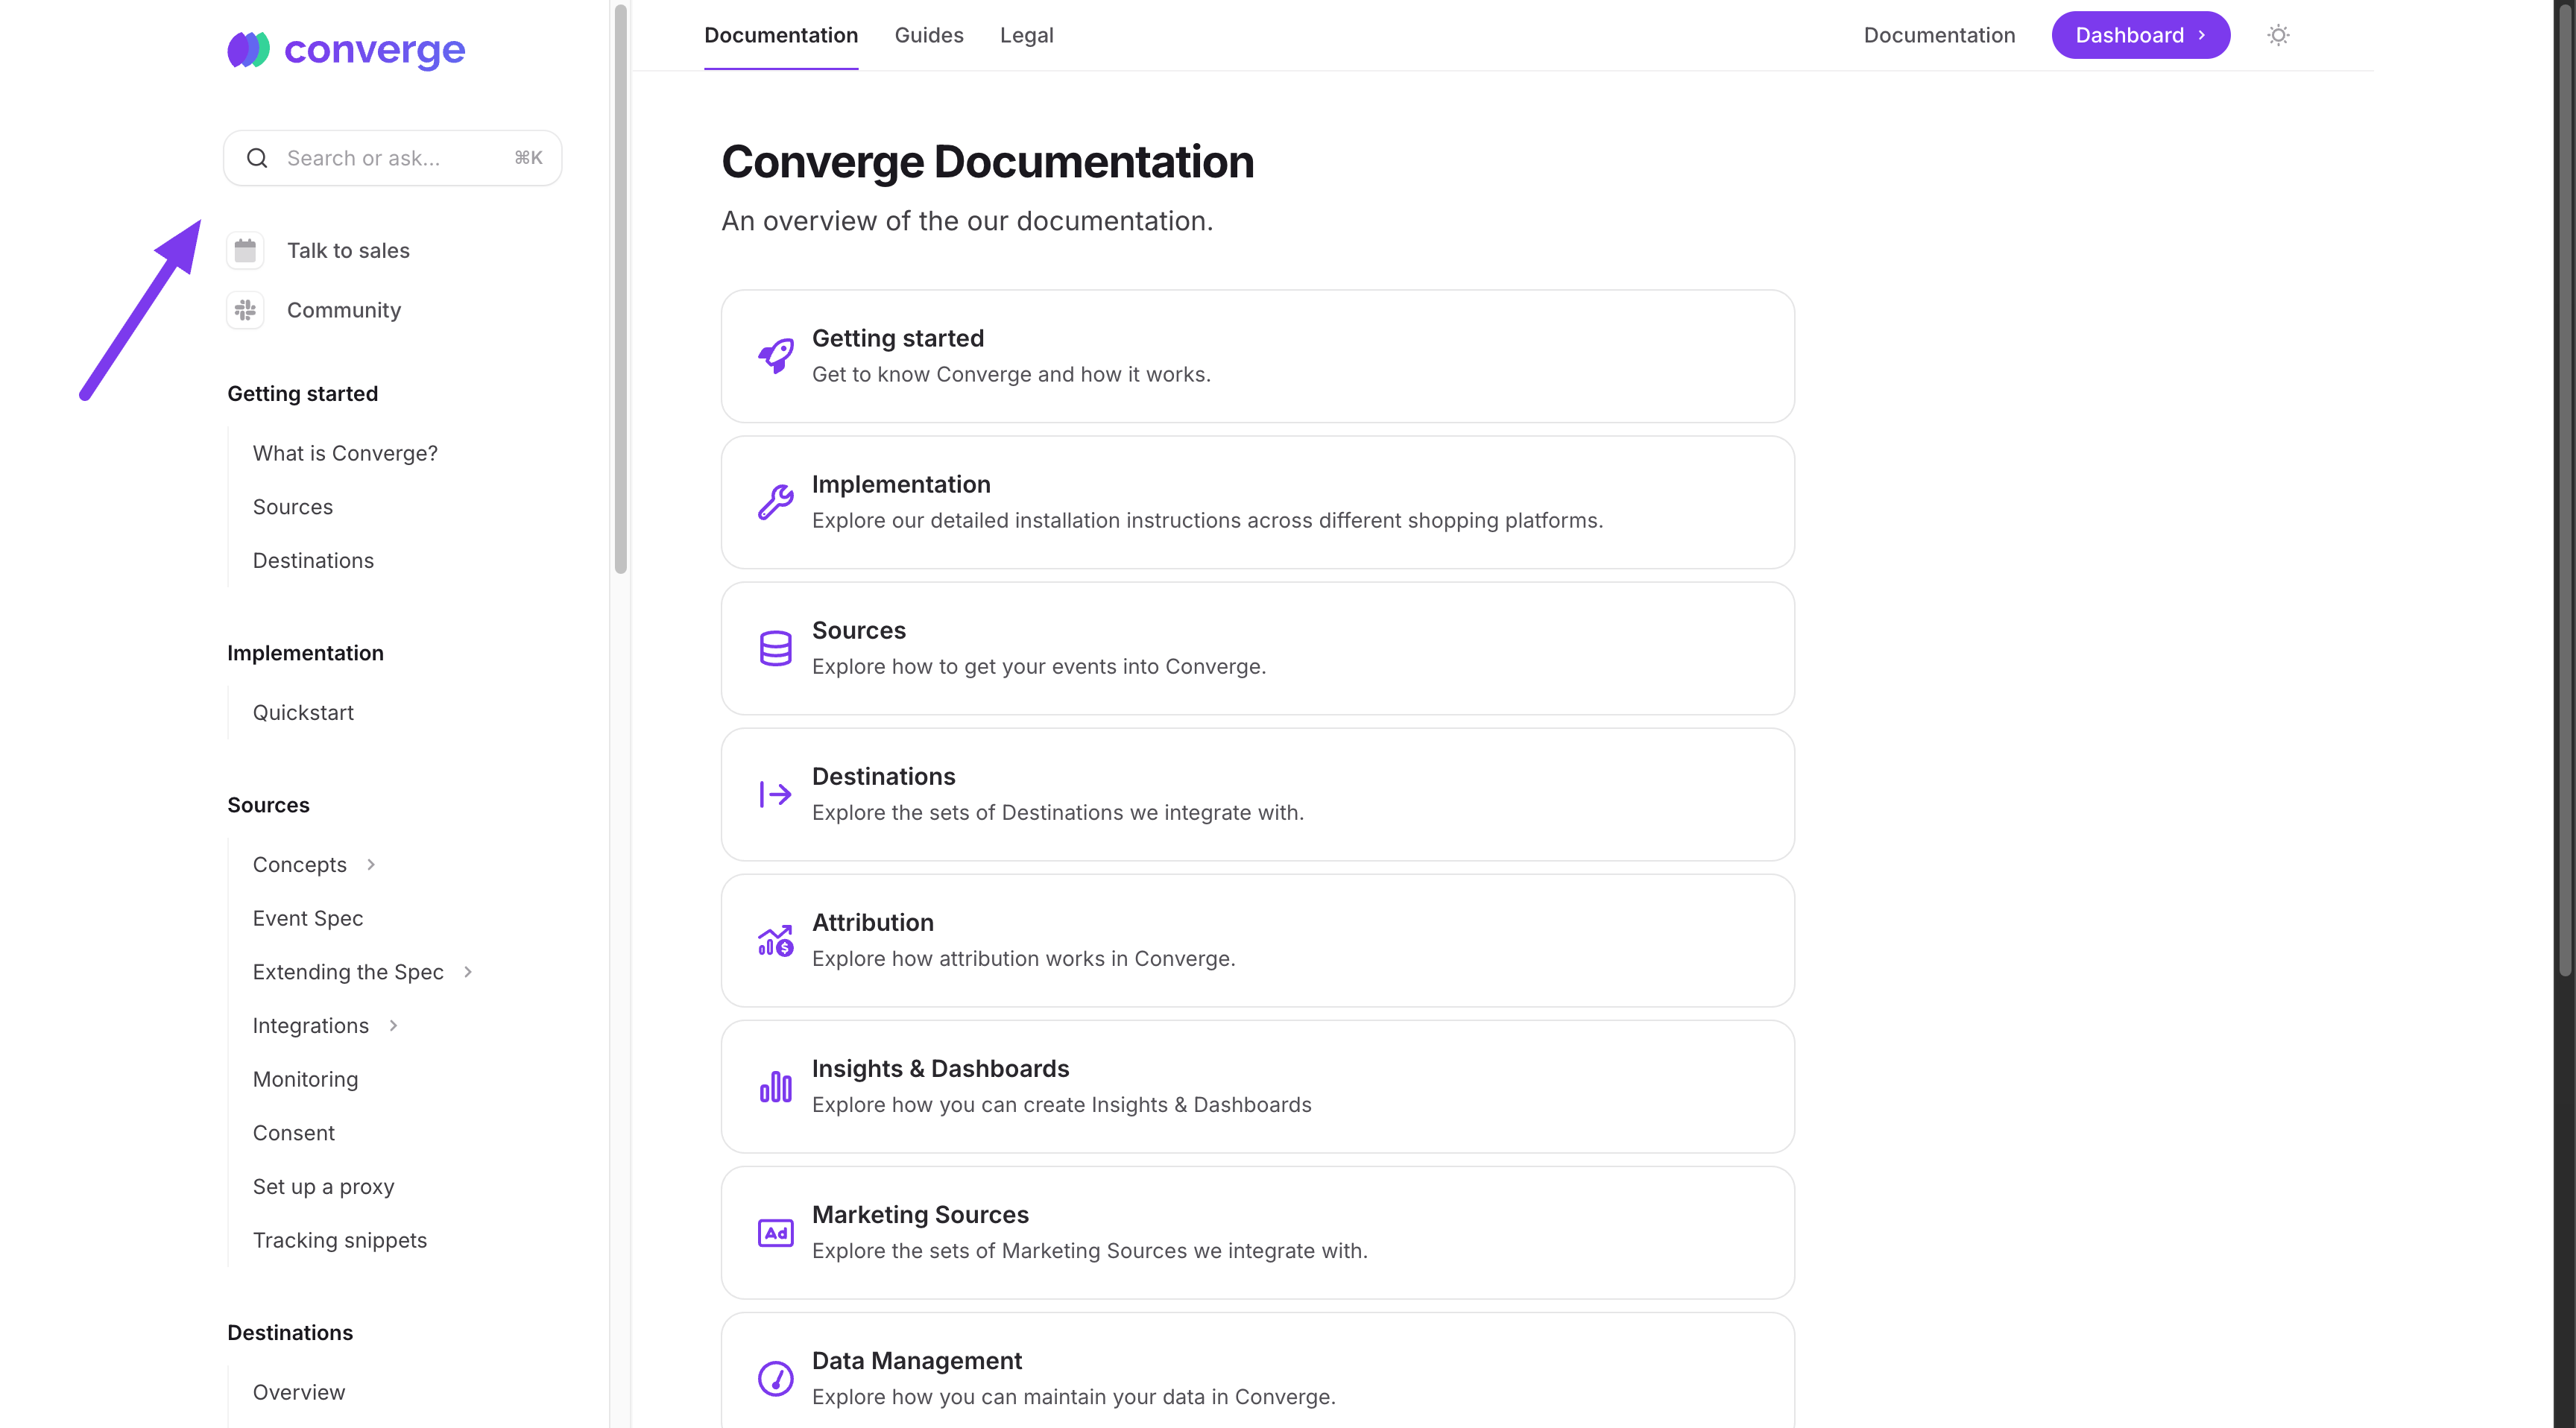Switch to the Legal tab
The width and height of the screenshot is (2576, 1428).
click(1026, 35)
